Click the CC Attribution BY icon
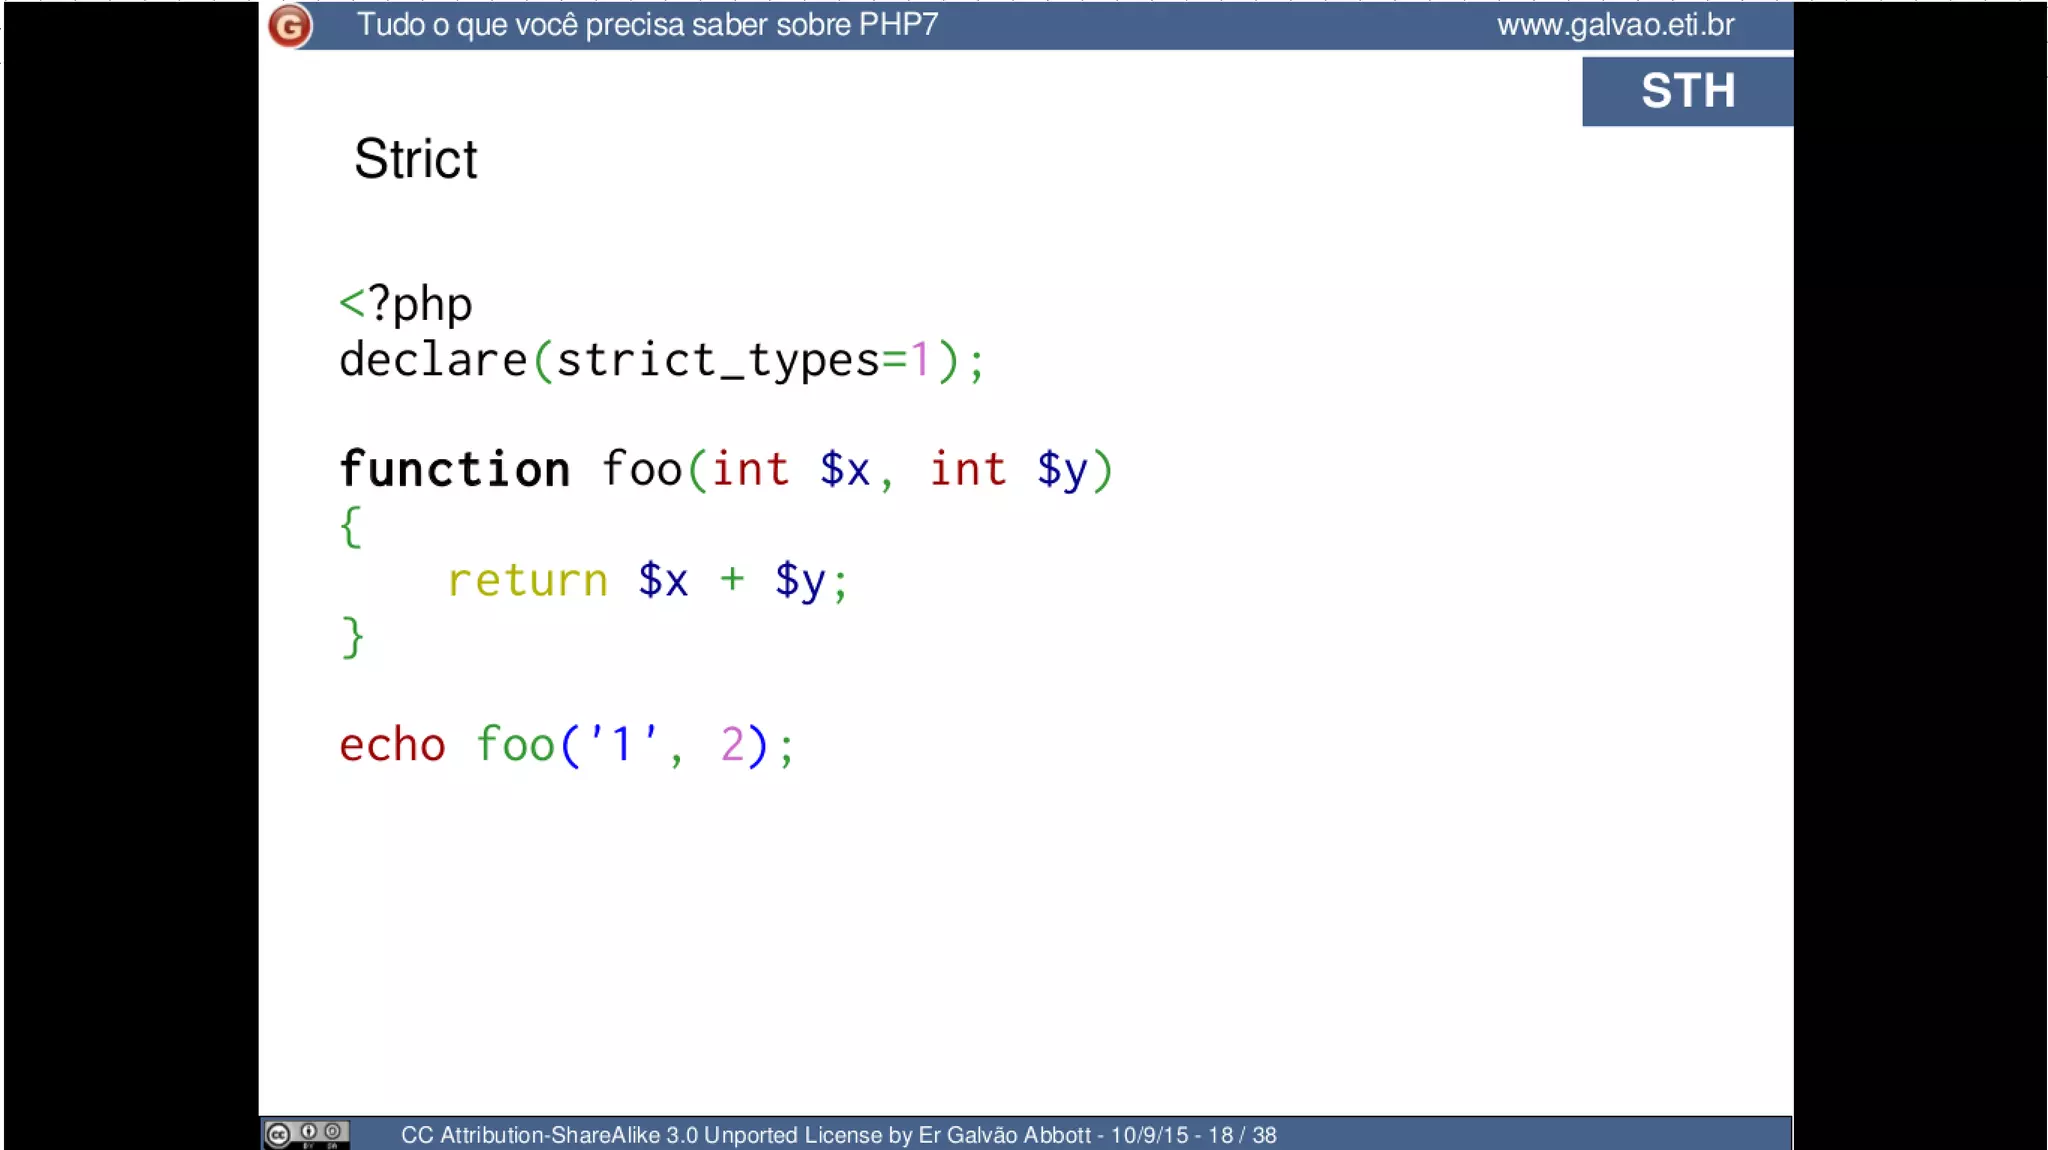 coord(309,1133)
